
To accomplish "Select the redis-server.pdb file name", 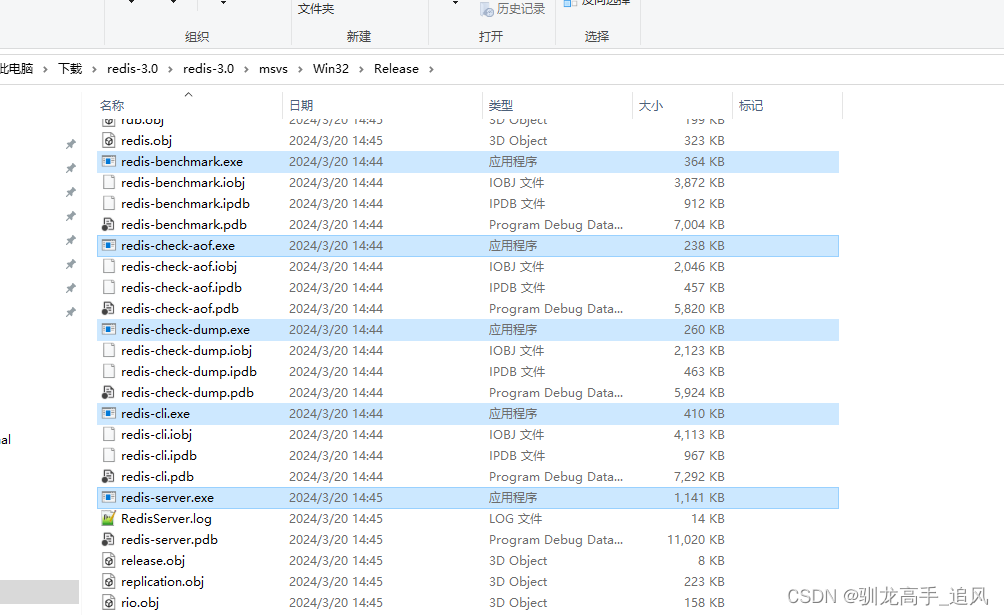I will 169,539.
